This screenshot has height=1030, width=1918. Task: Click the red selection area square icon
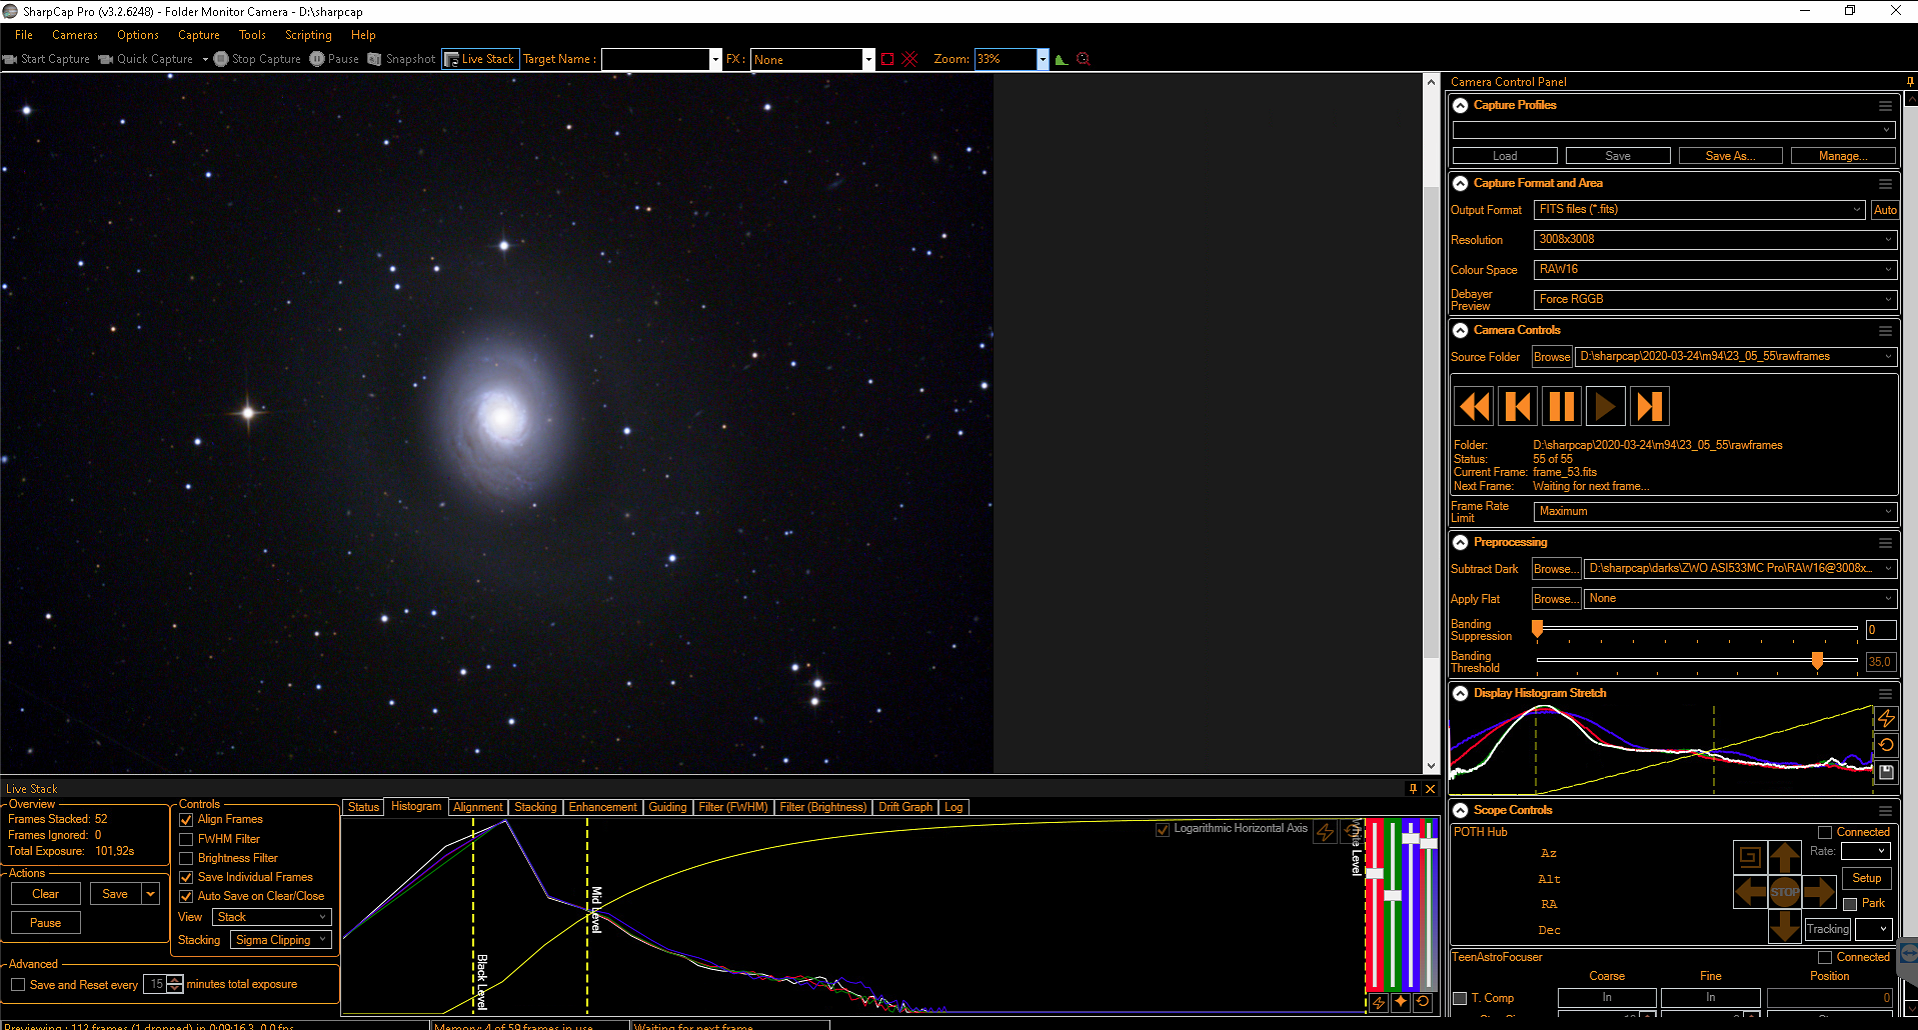pyautogui.click(x=887, y=59)
